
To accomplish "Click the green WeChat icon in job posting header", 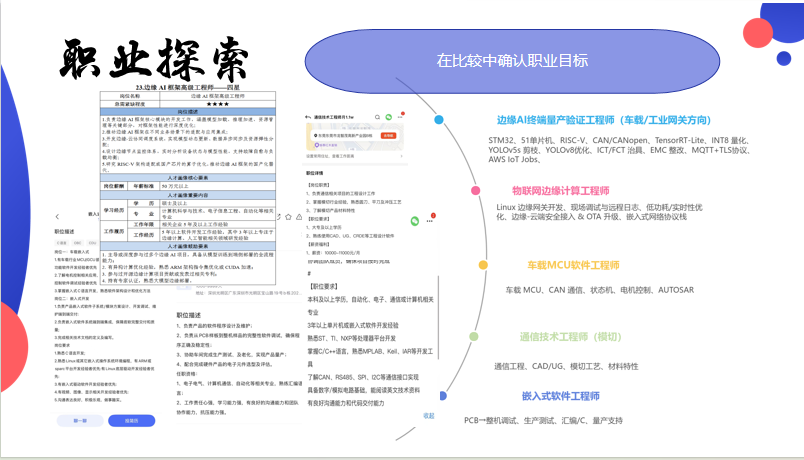I will click(391, 118).
